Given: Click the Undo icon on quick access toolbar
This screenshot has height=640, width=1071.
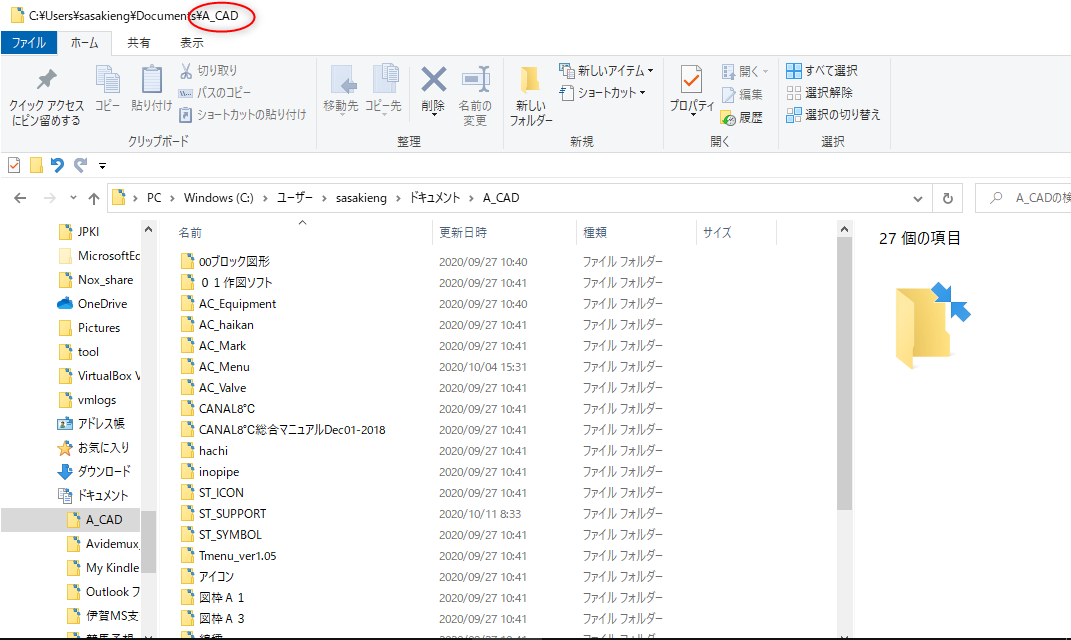Looking at the screenshot, I should pos(57,166).
